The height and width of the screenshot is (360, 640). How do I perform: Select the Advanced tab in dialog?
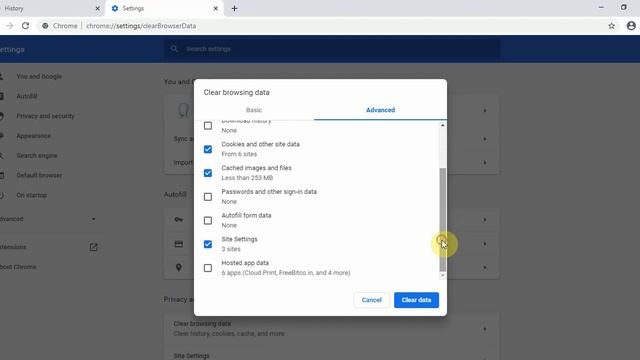click(380, 110)
